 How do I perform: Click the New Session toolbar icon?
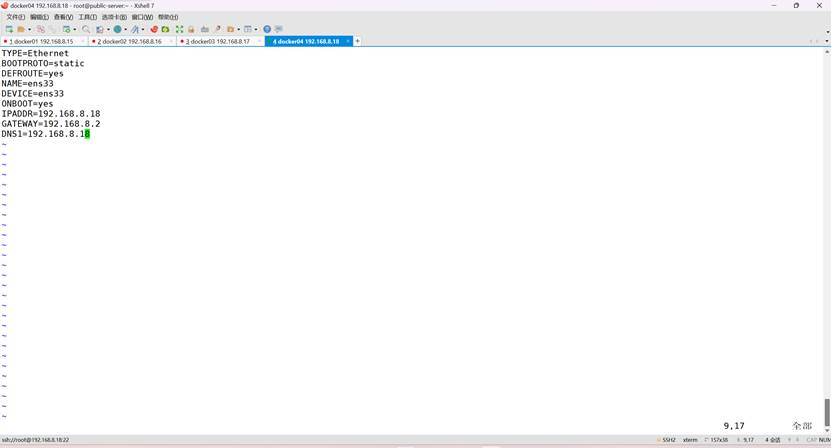pos(9,29)
